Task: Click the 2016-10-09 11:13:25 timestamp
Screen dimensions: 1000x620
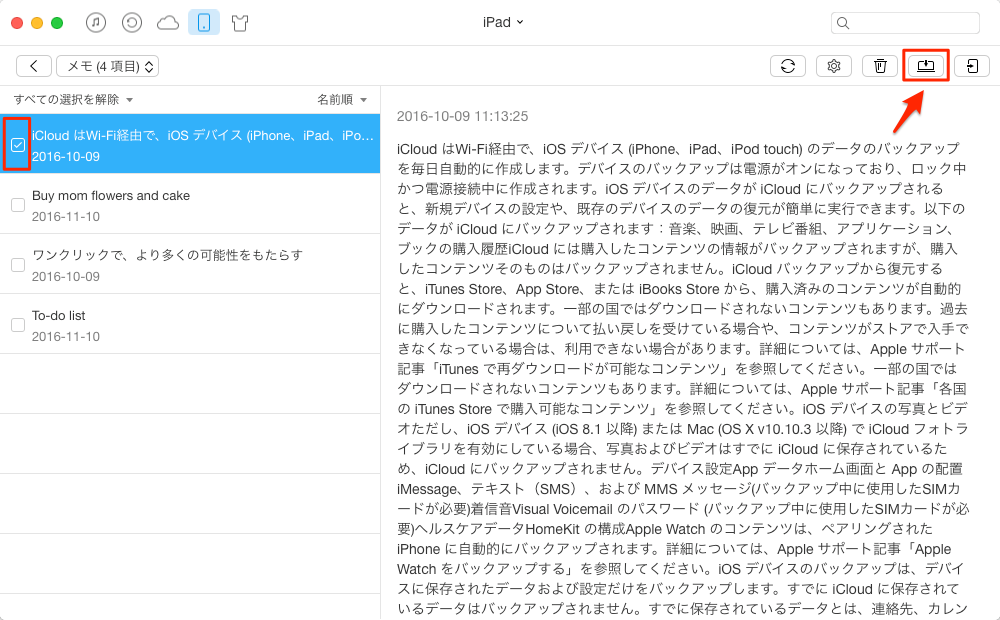Action: point(462,116)
